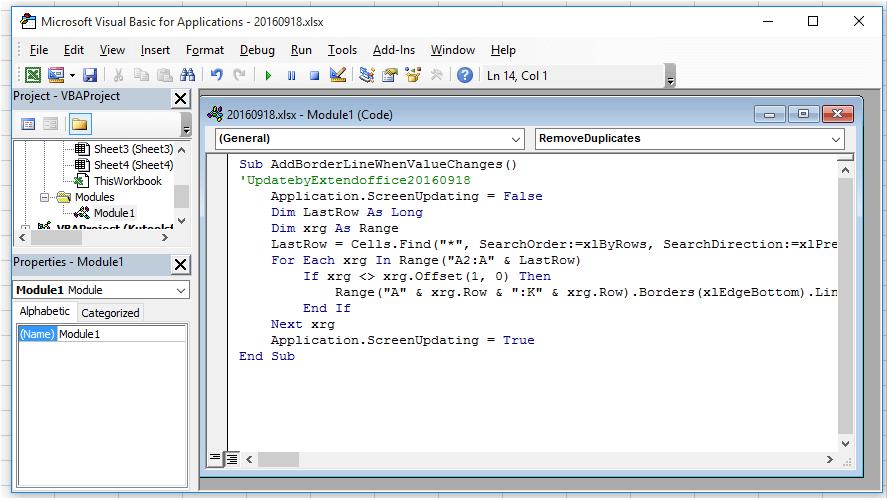Select Sheet3 (Sheet3) in project tree
This screenshot has height=500, width=893.
(133, 149)
